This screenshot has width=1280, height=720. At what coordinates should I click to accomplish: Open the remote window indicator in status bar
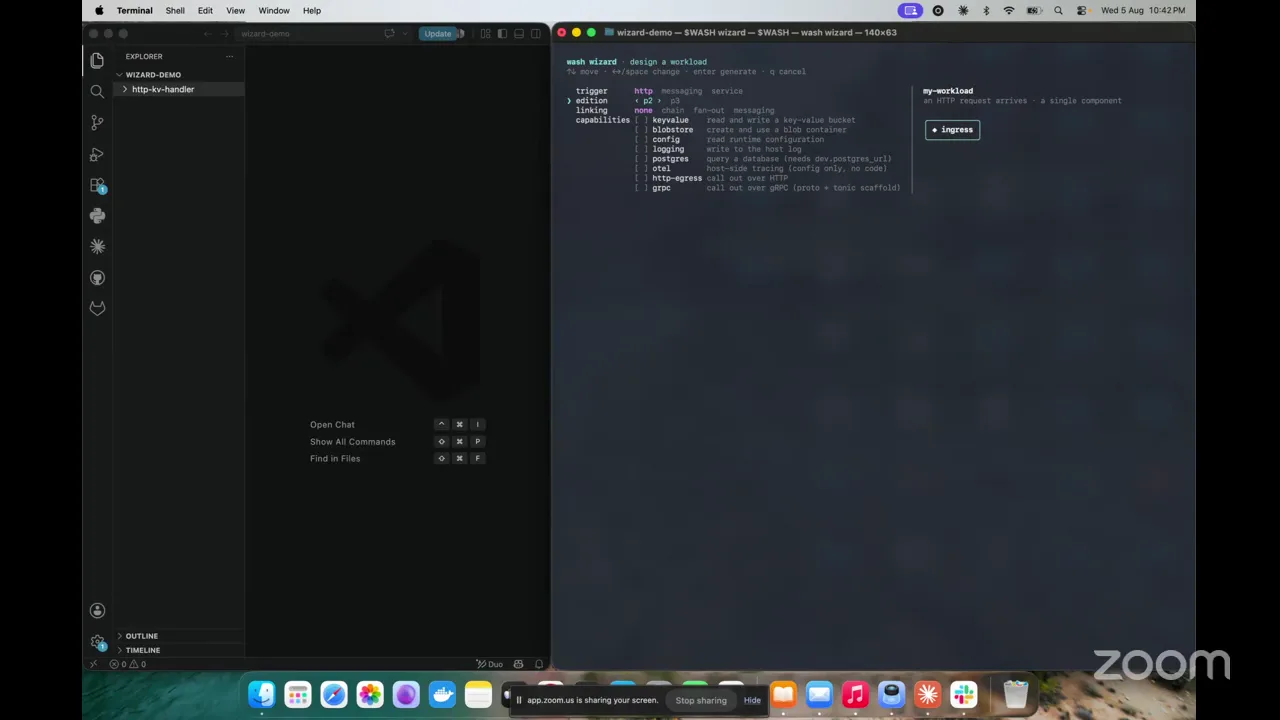pyautogui.click(x=94, y=664)
